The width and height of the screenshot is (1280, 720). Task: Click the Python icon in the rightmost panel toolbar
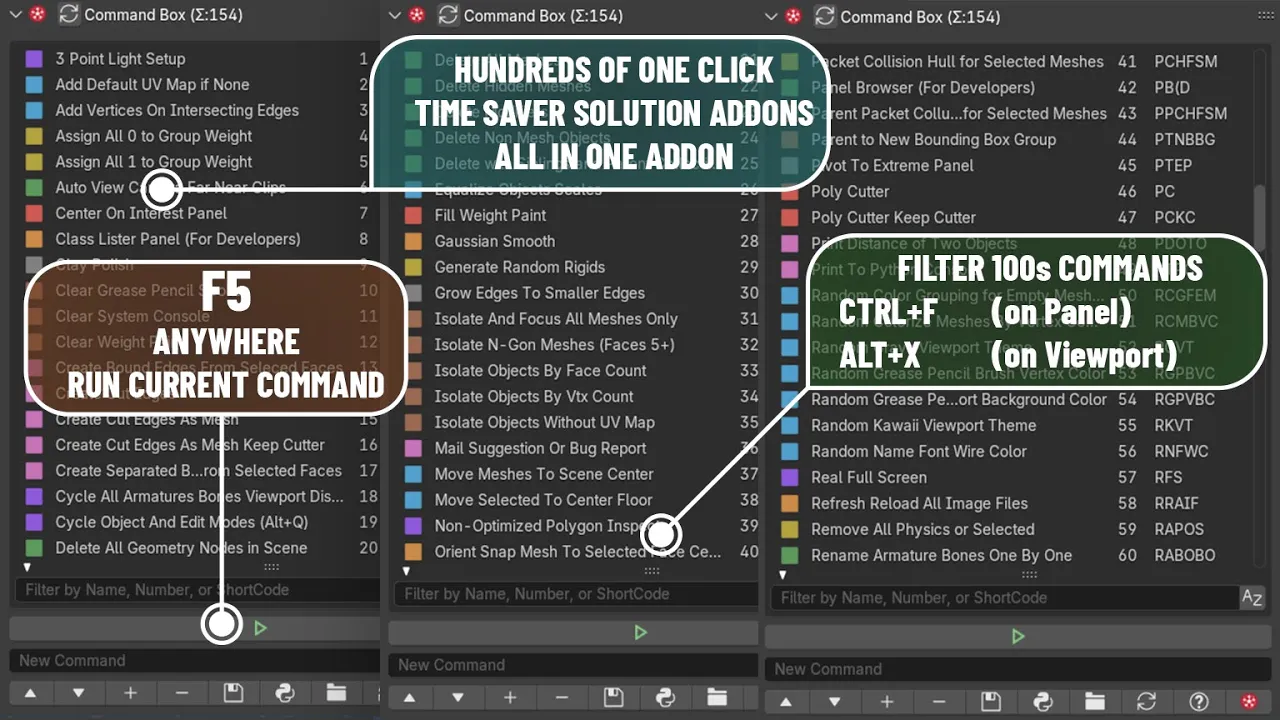coord(1043,702)
